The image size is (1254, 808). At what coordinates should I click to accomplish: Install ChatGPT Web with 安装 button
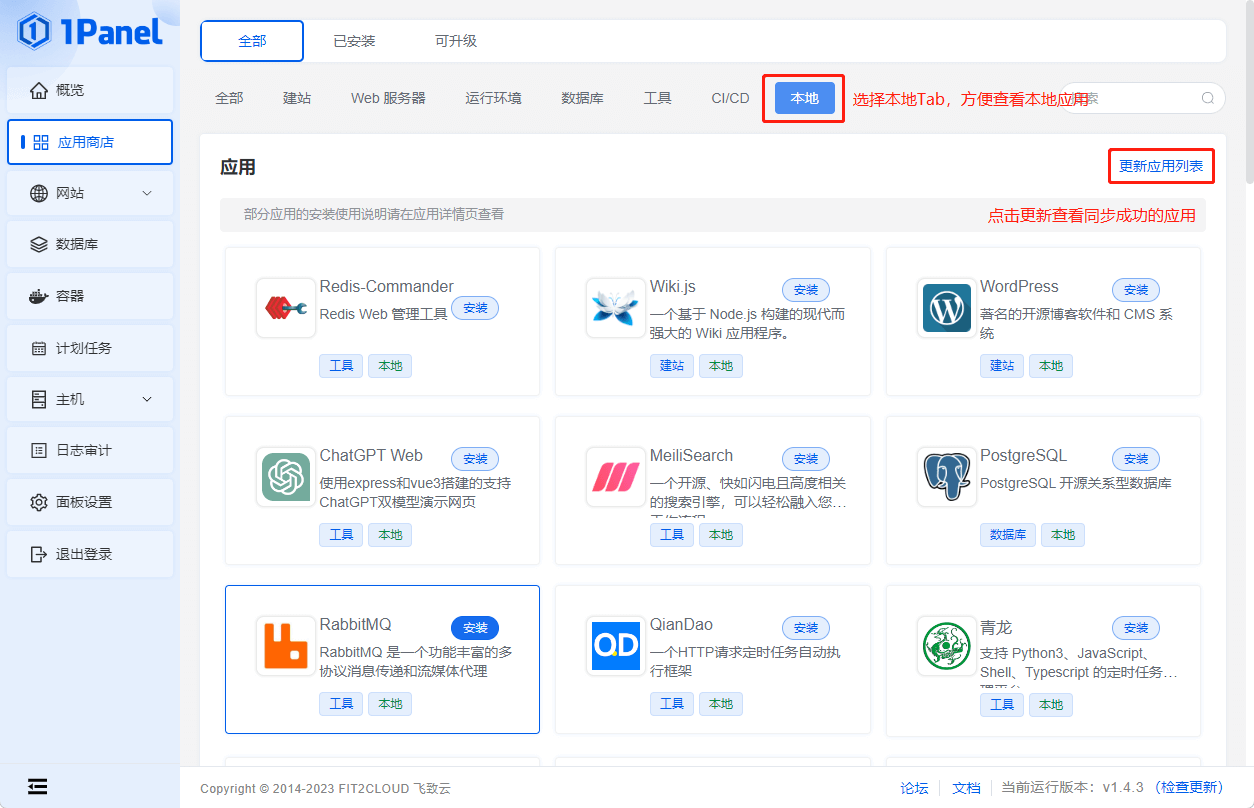coord(475,459)
